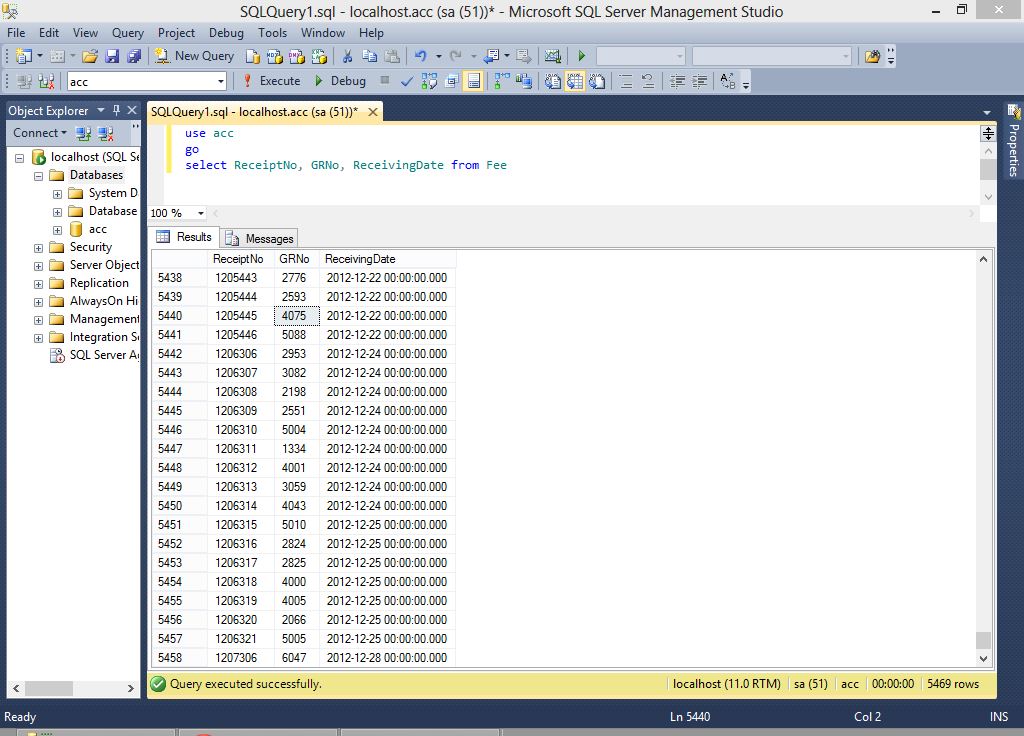The image size is (1024, 736).
Task: Save all files using Save All icon
Action: point(135,57)
